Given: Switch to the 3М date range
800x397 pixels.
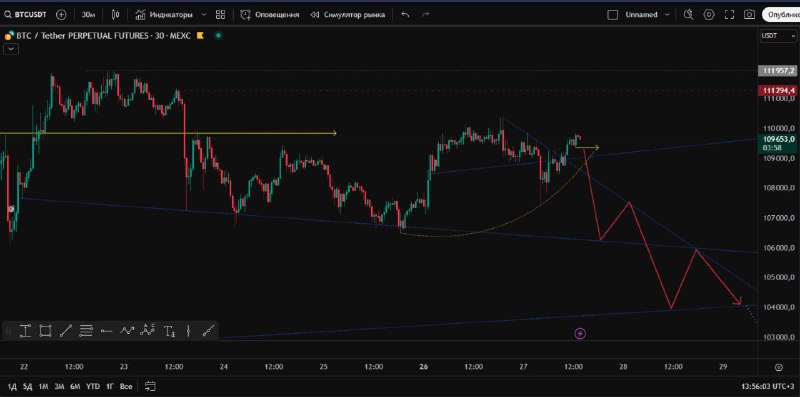Looking at the screenshot, I should point(59,387).
